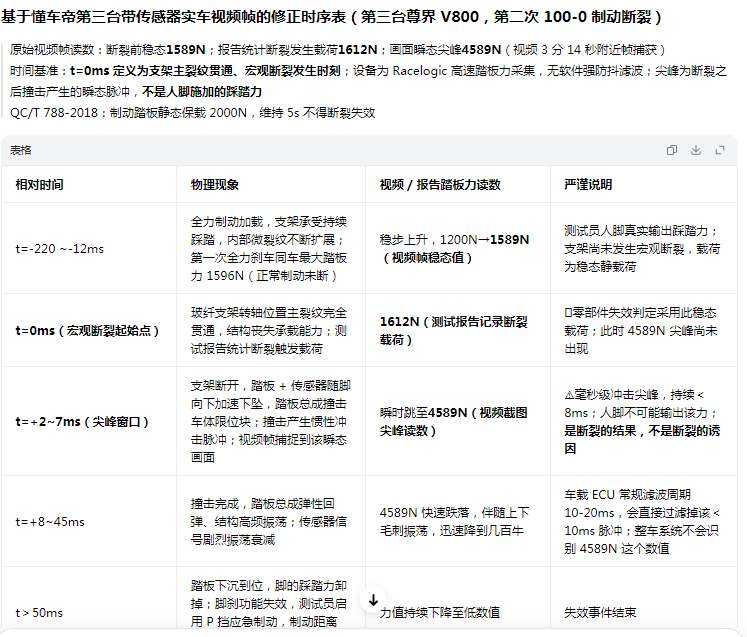The width and height of the screenshot is (747, 637).
Task: Download the table using the download icon
Action: (696, 151)
